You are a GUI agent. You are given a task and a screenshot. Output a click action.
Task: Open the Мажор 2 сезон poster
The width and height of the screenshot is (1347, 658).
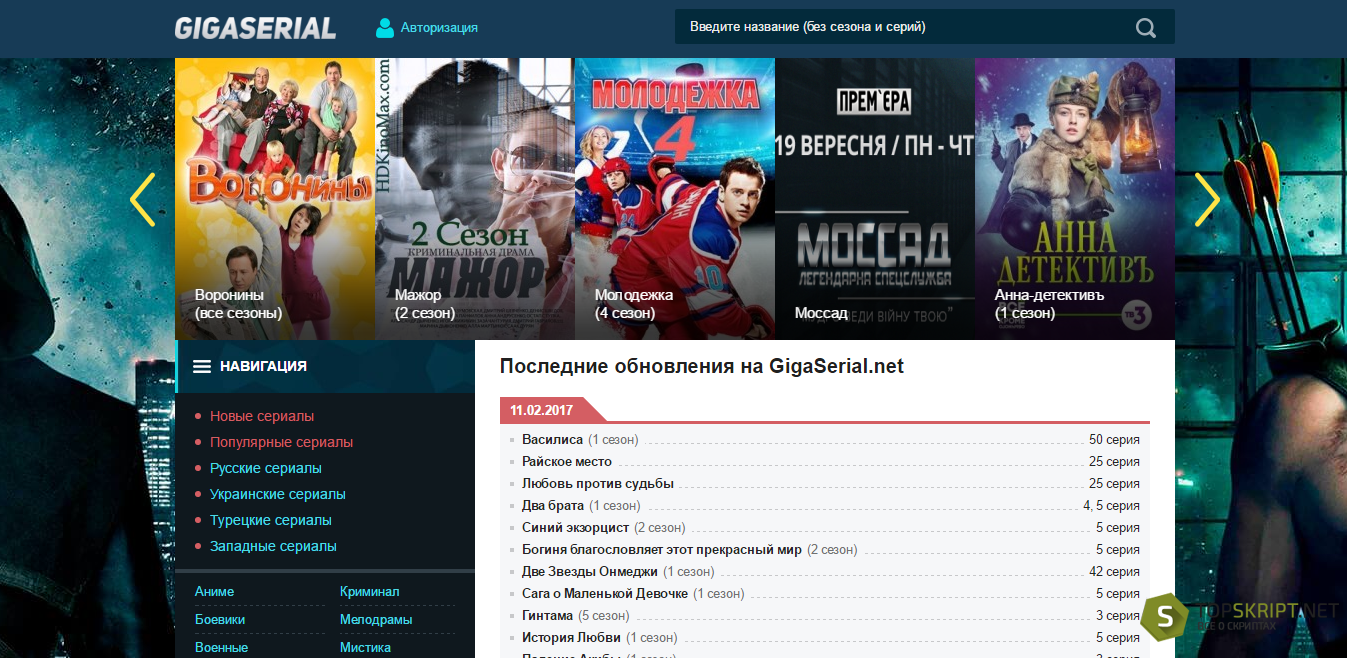pyautogui.click(x=475, y=199)
